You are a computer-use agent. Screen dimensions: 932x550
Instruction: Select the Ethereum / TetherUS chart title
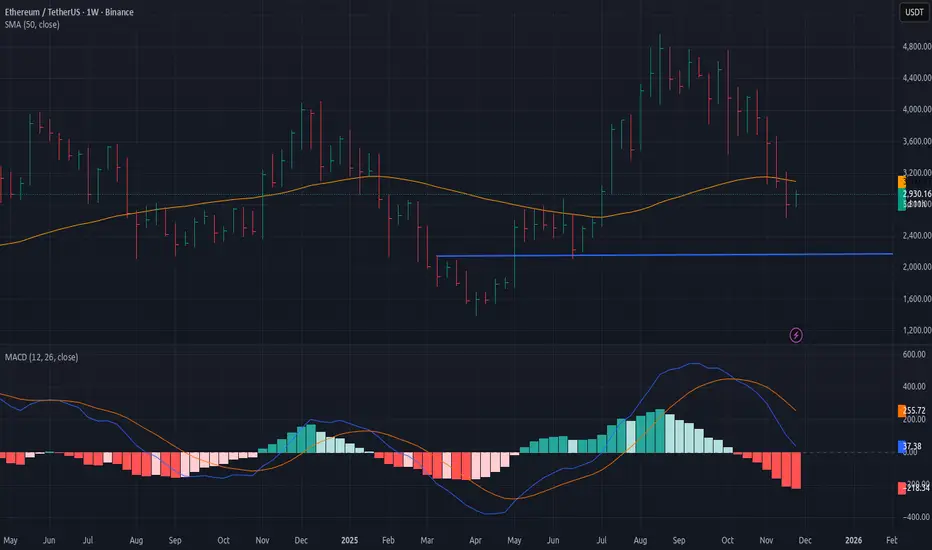[69, 12]
